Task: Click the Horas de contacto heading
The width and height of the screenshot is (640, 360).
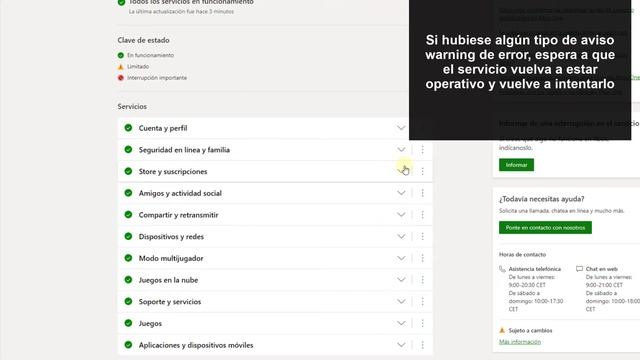Action: tap(522, 254)
